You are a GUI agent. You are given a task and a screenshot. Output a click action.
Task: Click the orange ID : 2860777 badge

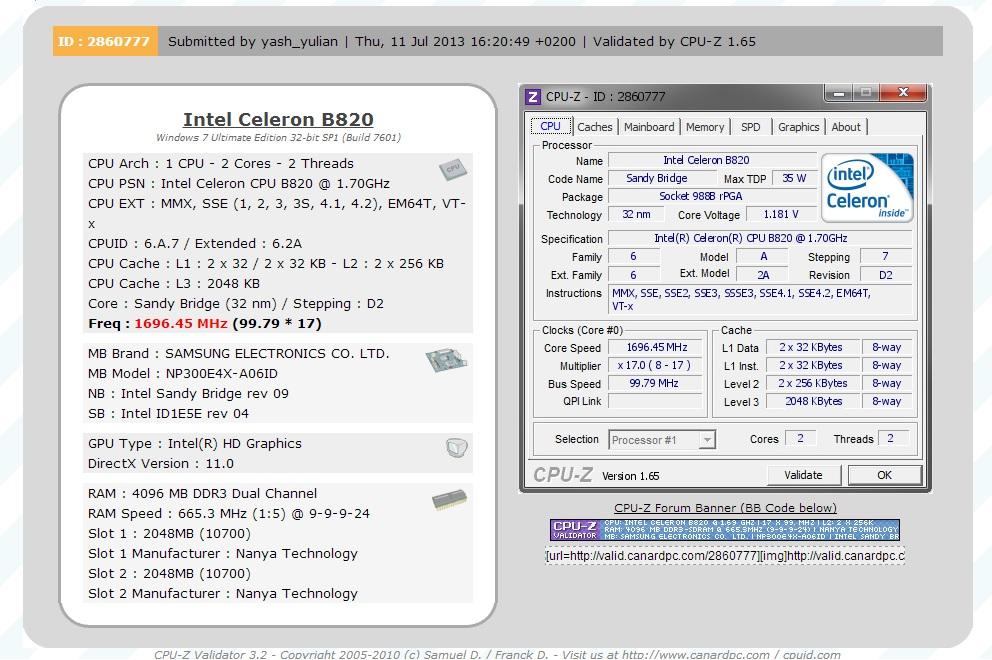[104, 41]
